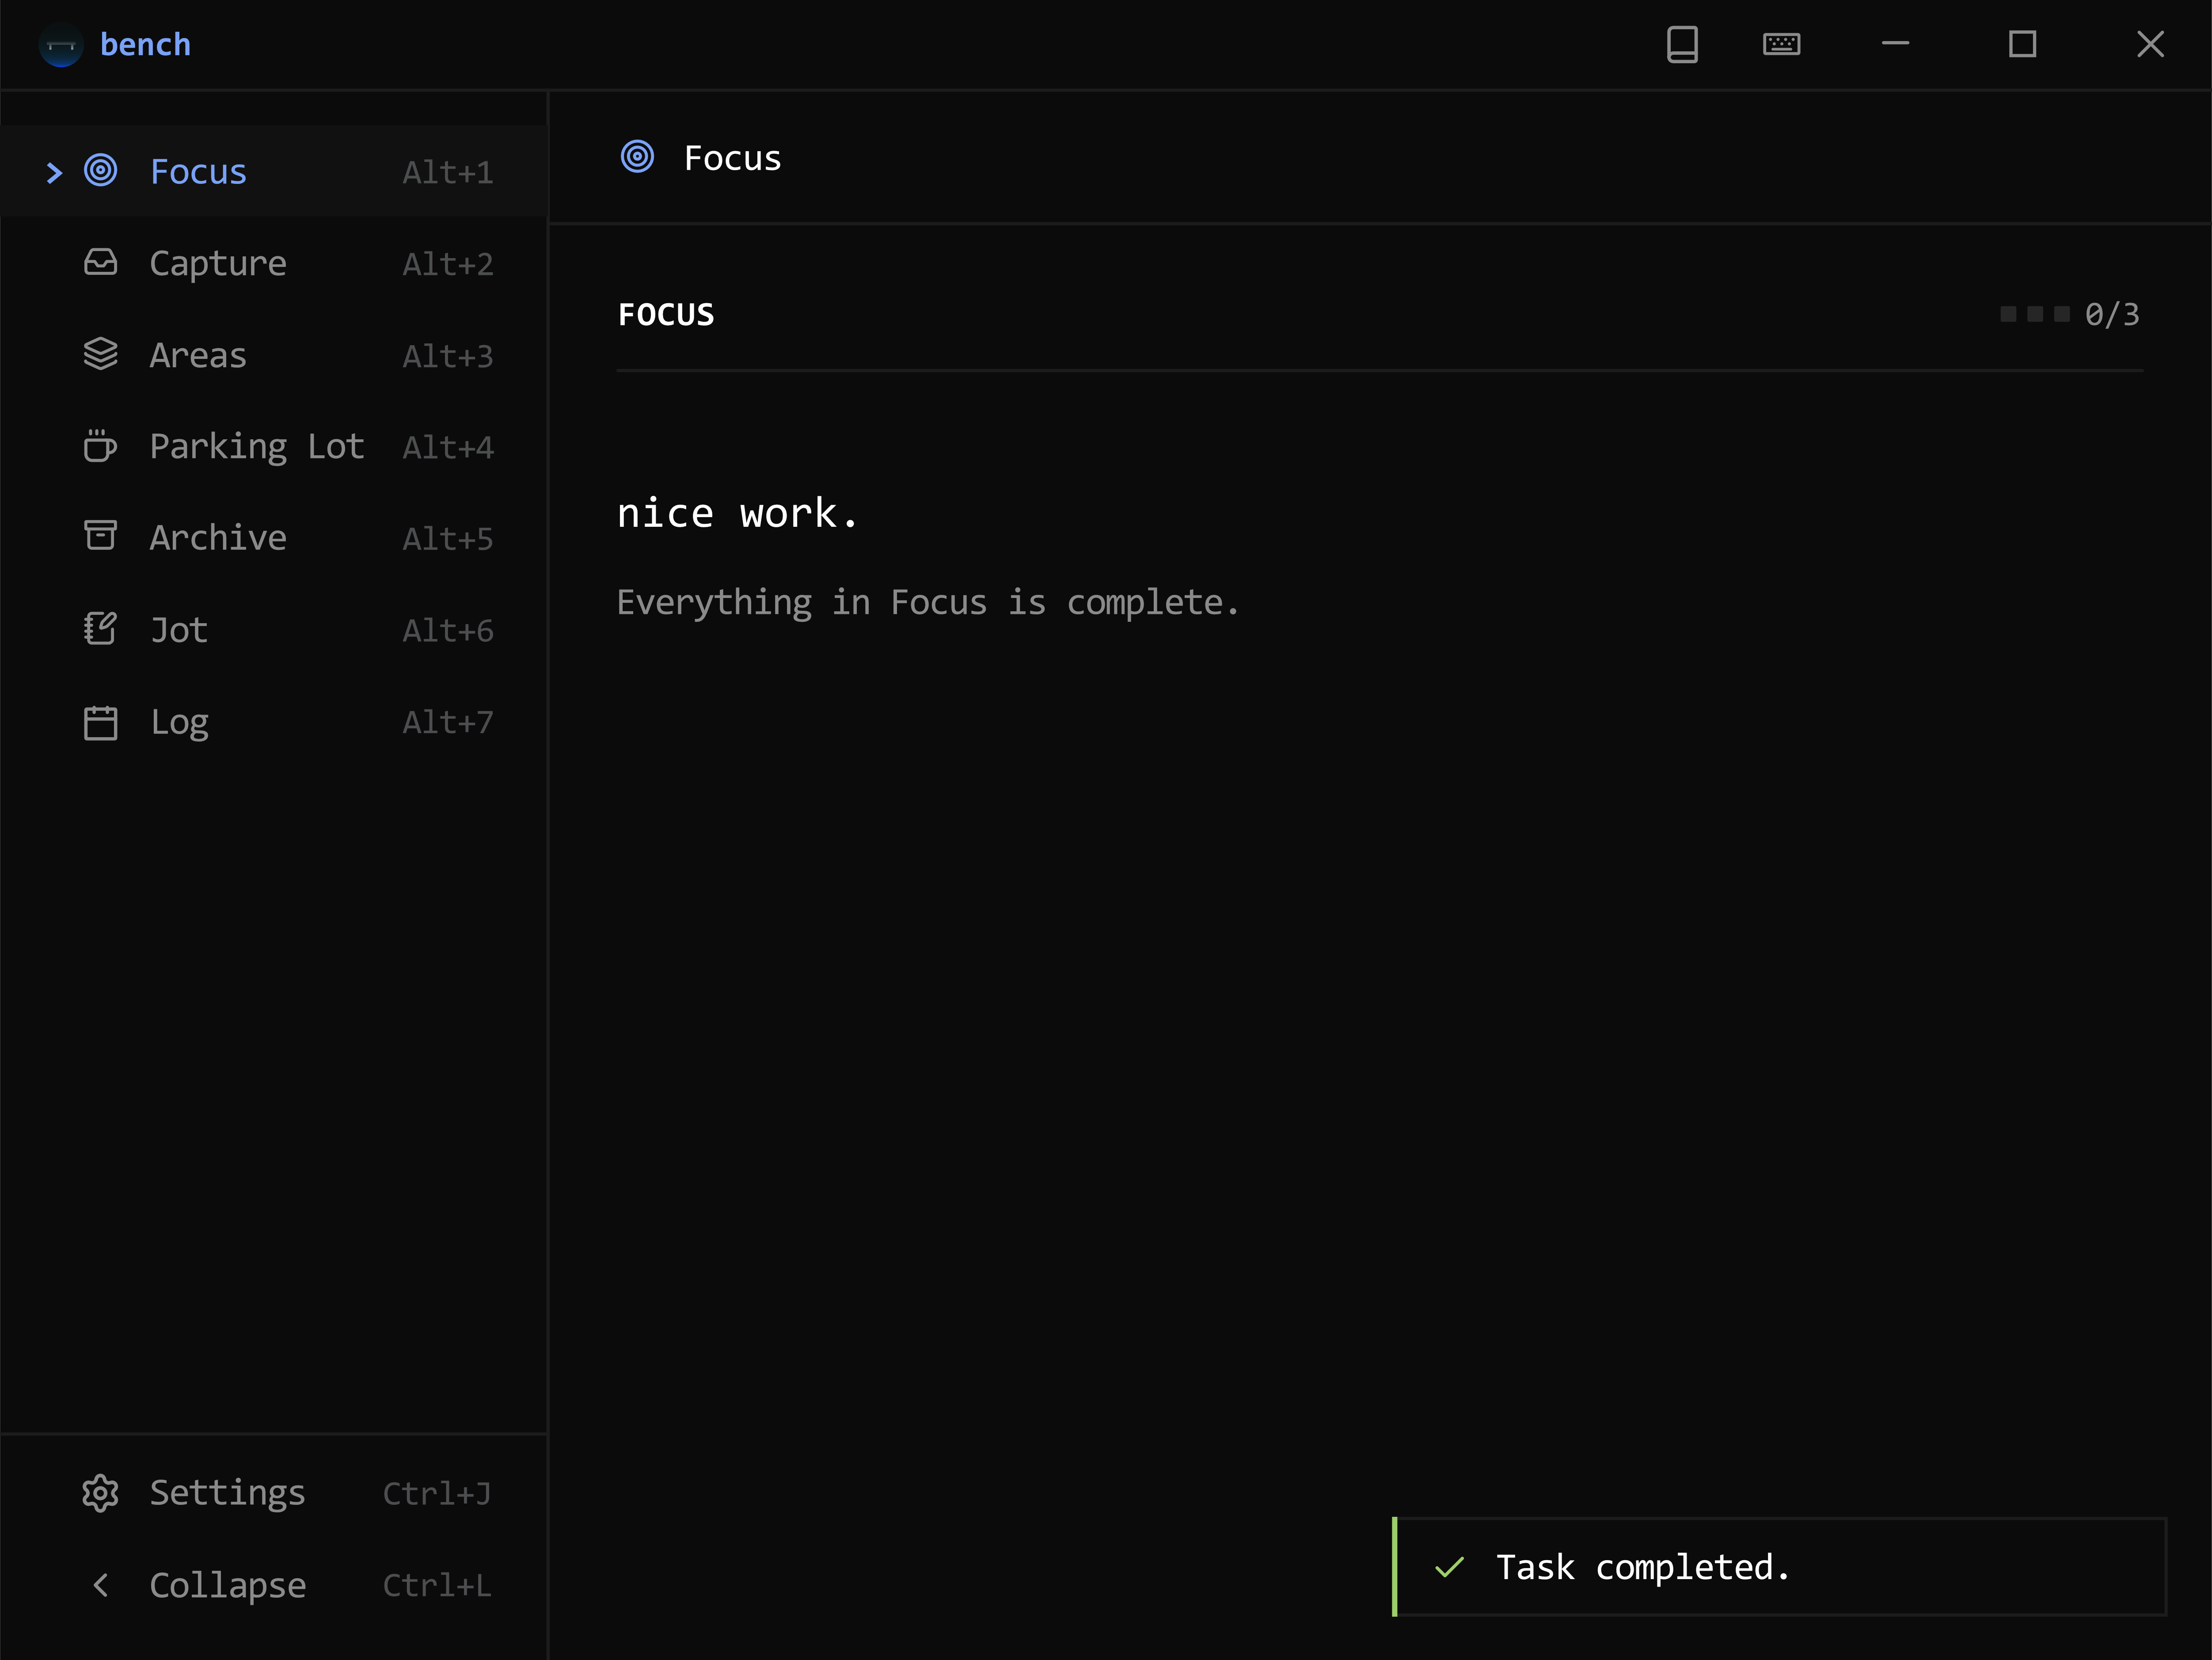Click the Archive box icon
The width and height of the screenshot is (2212, 1660).
(101, 536)
